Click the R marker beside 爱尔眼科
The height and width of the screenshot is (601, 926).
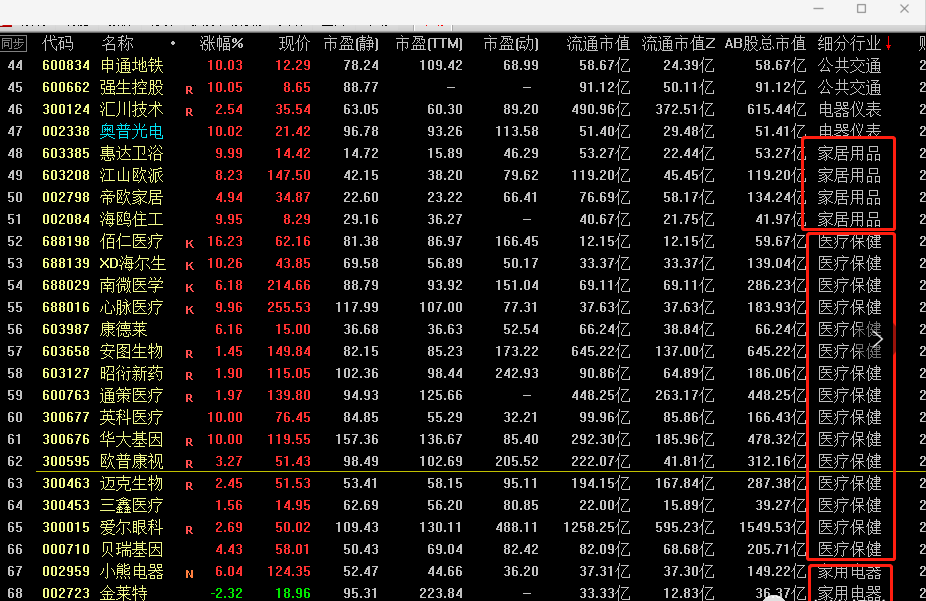tap(189, 530)
